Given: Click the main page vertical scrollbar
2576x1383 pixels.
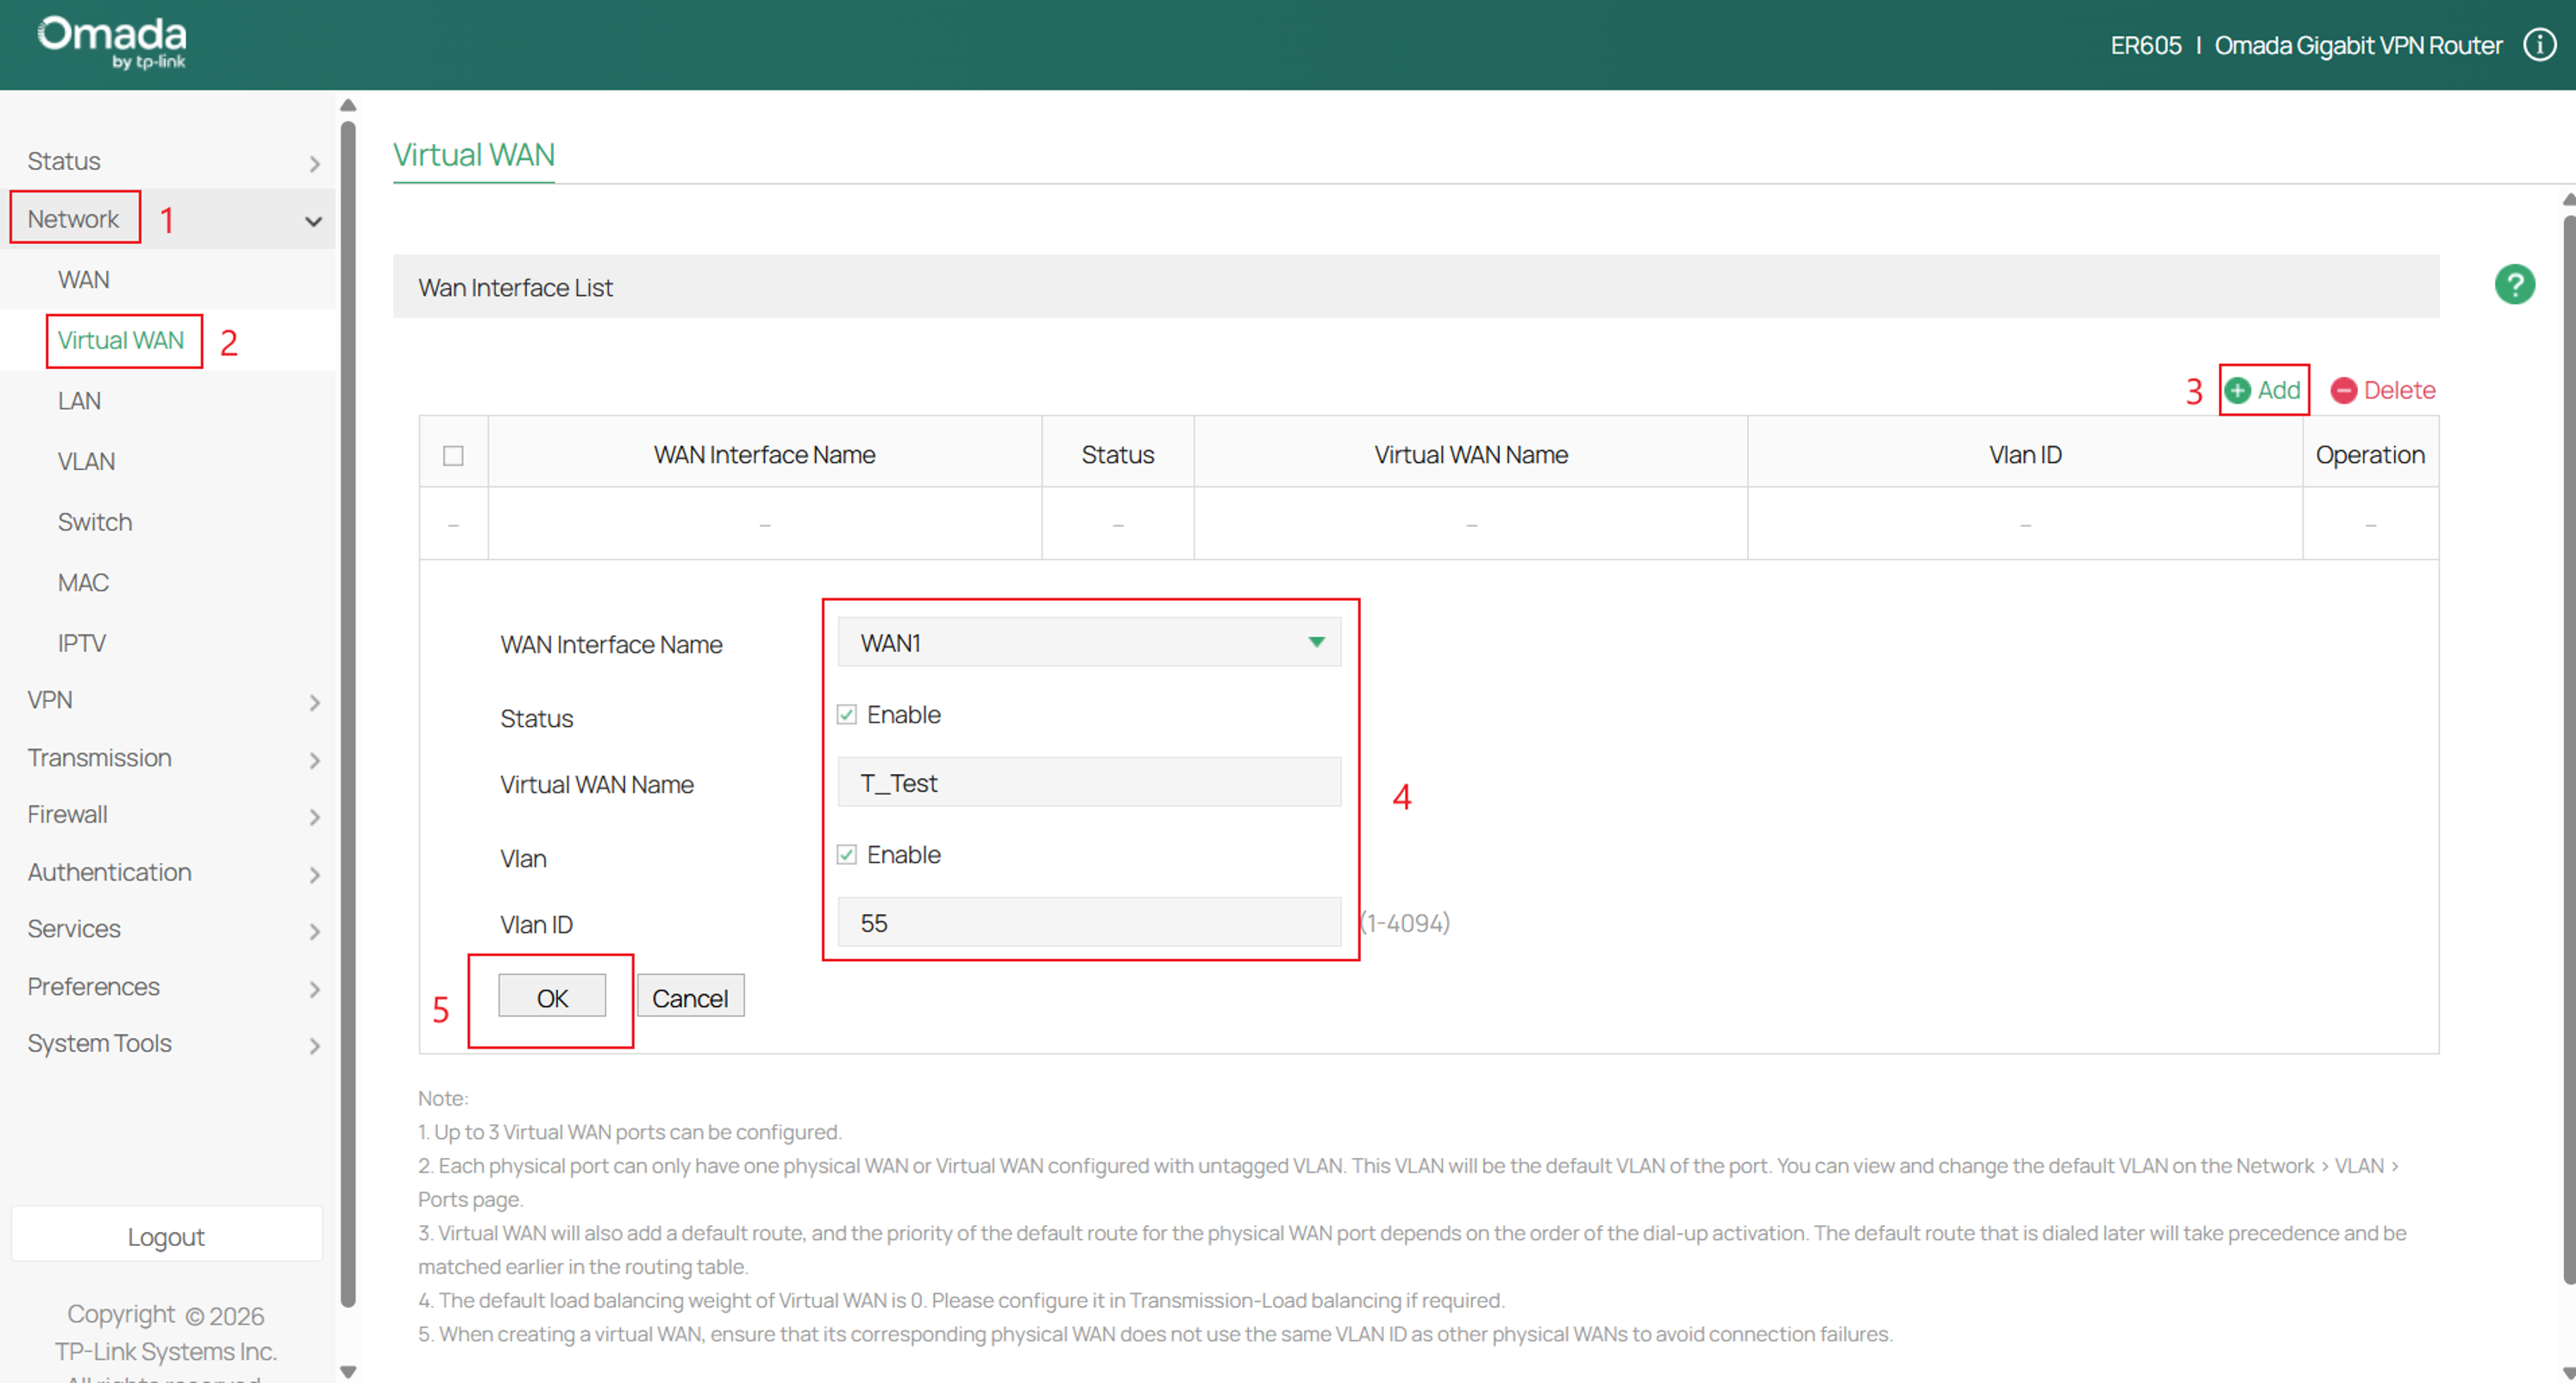Looking at the screenshot, I should 2569,750.
